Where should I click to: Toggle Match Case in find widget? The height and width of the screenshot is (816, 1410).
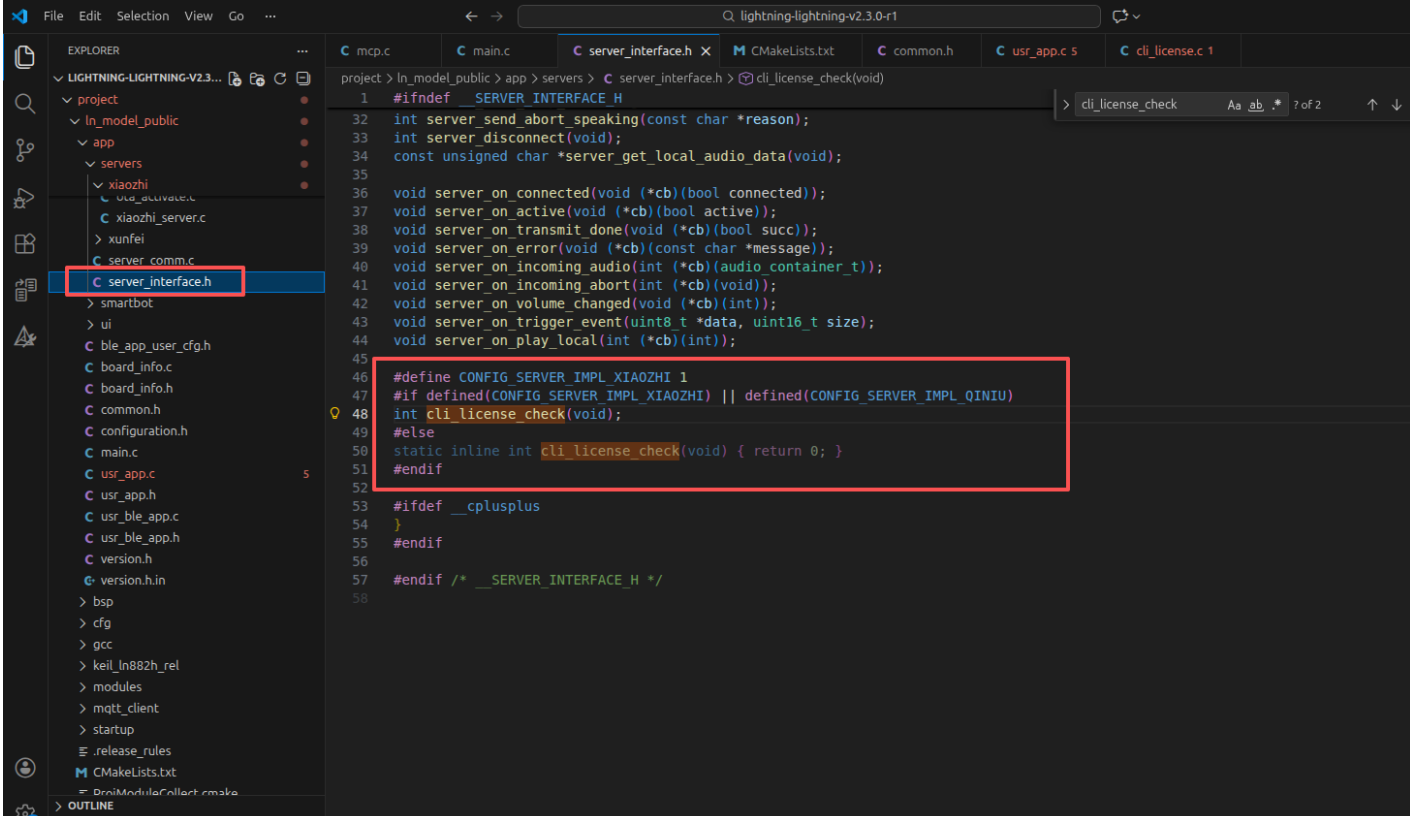click(x=1234, y=104)
